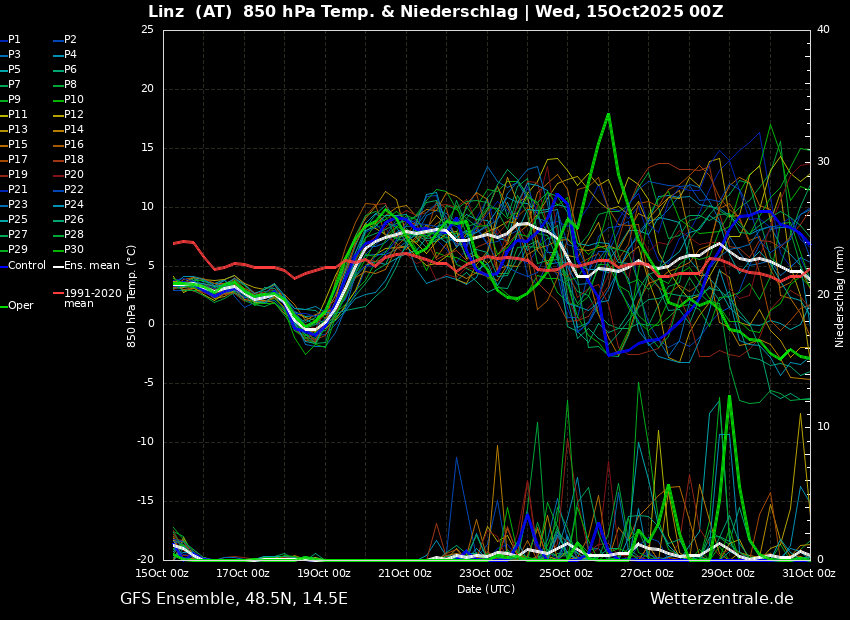850x620 pixels.
Task: Click the Control legend entry
Action: [x=26, y=266]
